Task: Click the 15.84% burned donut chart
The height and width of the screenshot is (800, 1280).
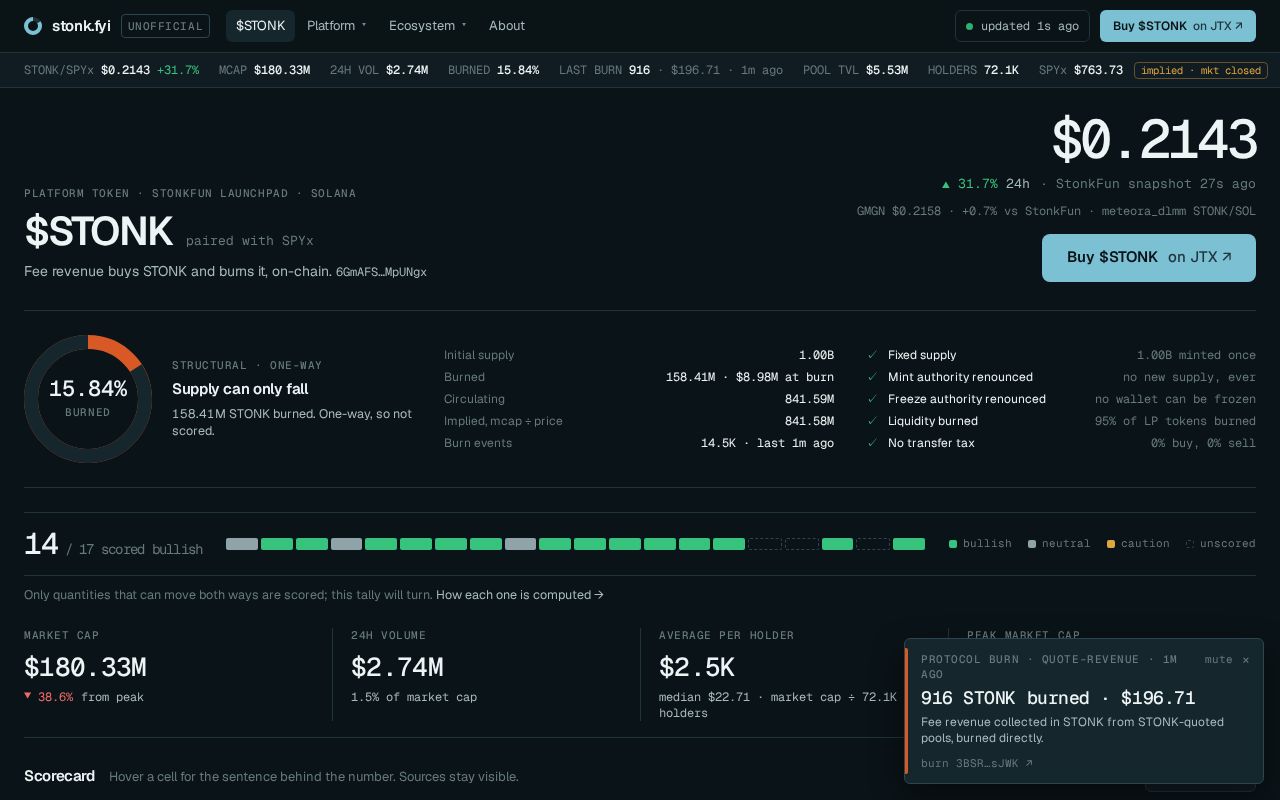Action: point(88,399)
